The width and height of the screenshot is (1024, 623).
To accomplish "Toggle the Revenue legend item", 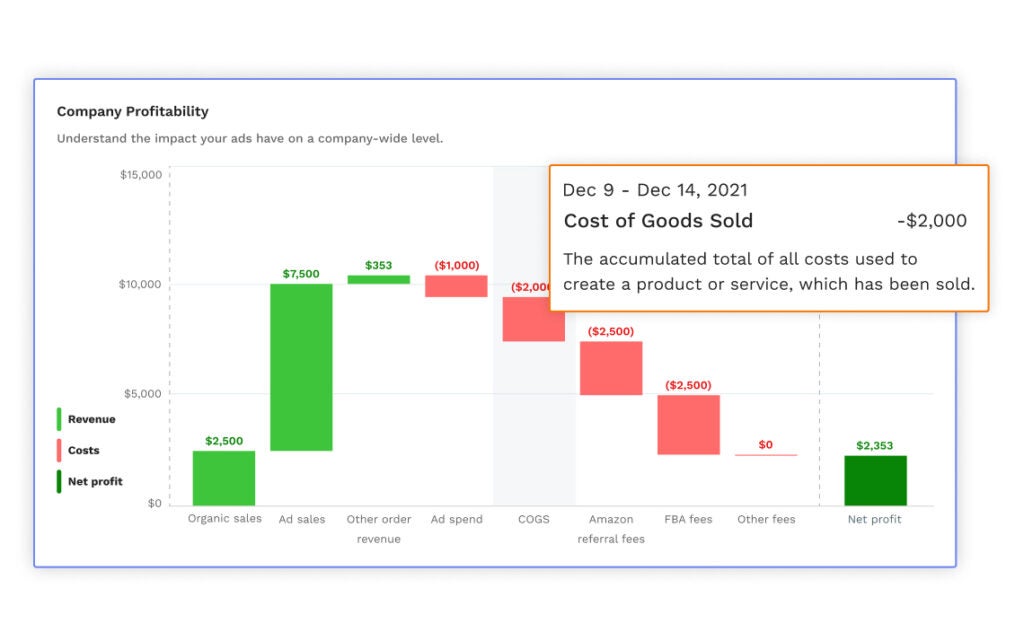I will click(86, 419).
